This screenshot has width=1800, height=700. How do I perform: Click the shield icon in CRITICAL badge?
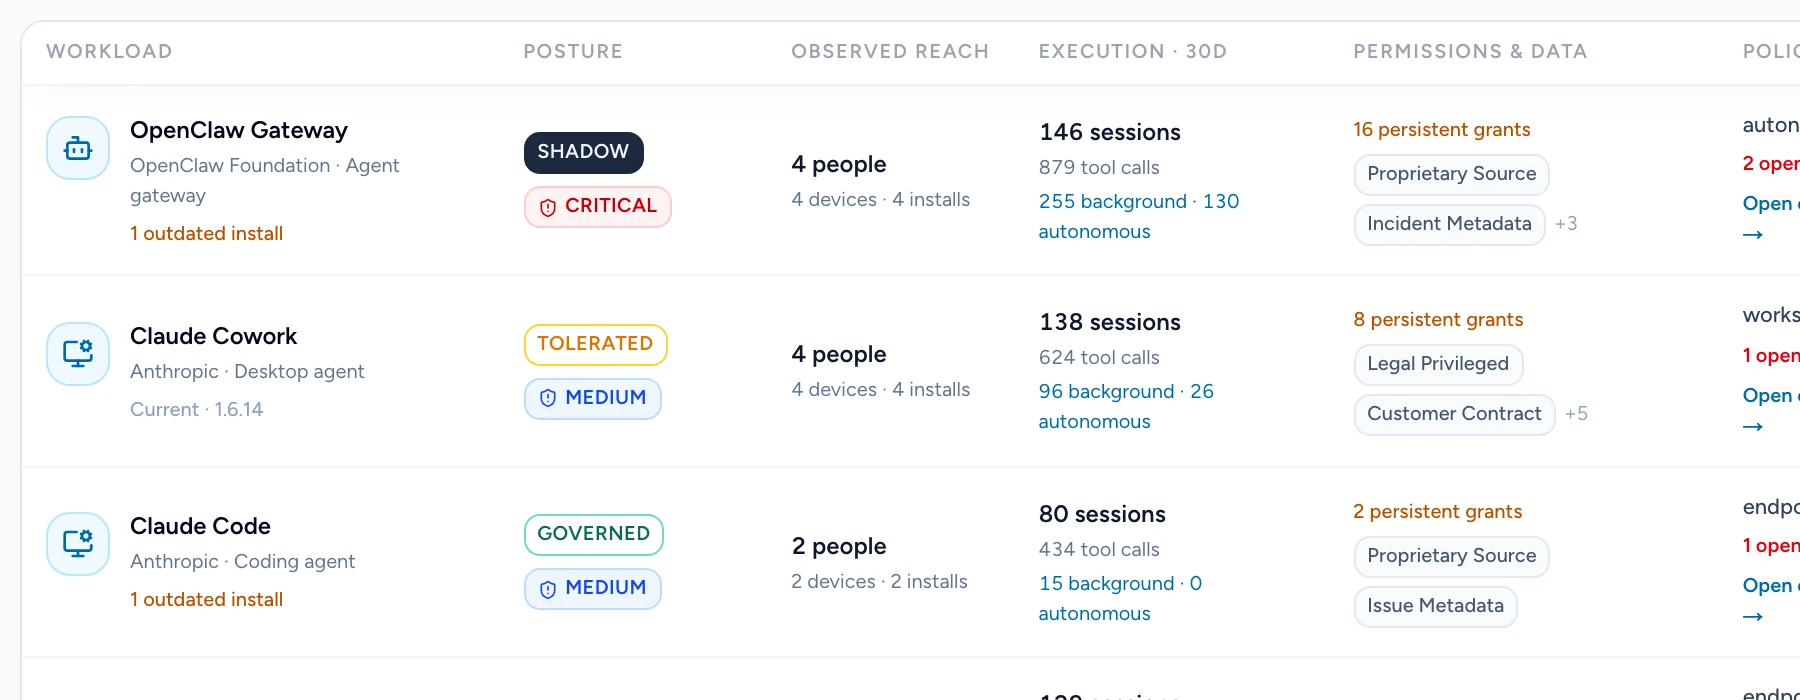pyautogui.click(x=548, y=207)
